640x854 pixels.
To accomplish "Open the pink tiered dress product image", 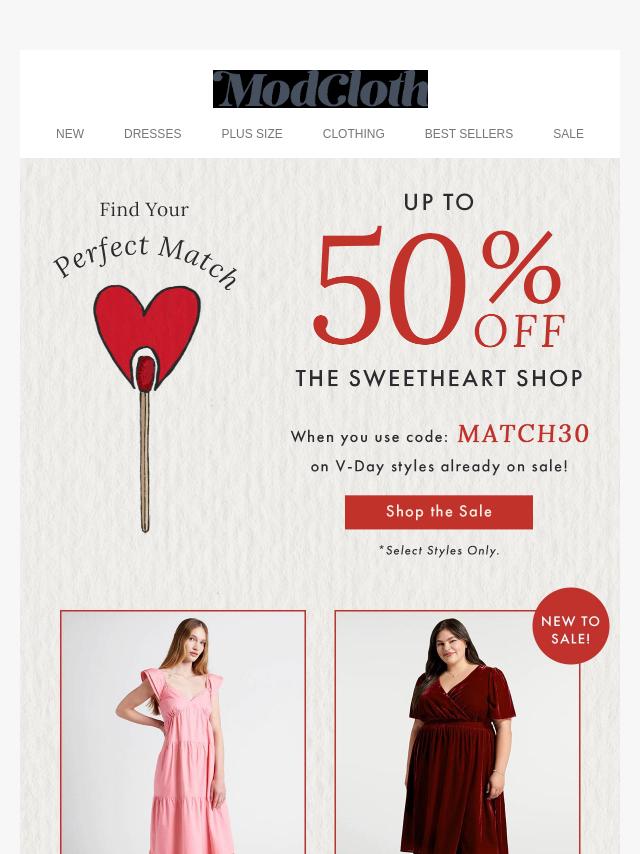I will 183,732.
